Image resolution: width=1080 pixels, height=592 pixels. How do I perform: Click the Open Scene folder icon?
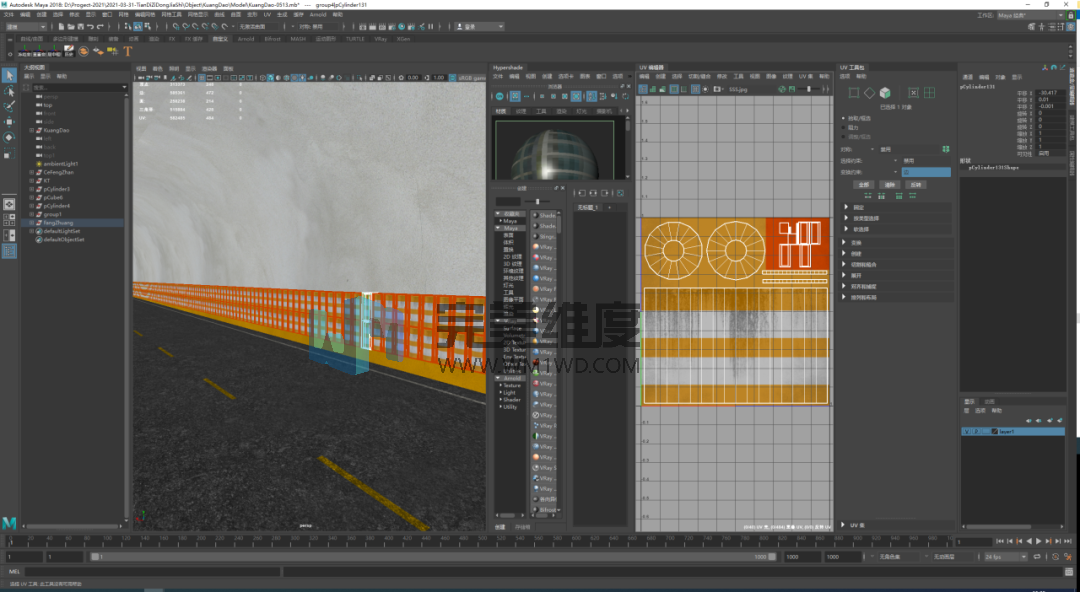tap(71, 27)
